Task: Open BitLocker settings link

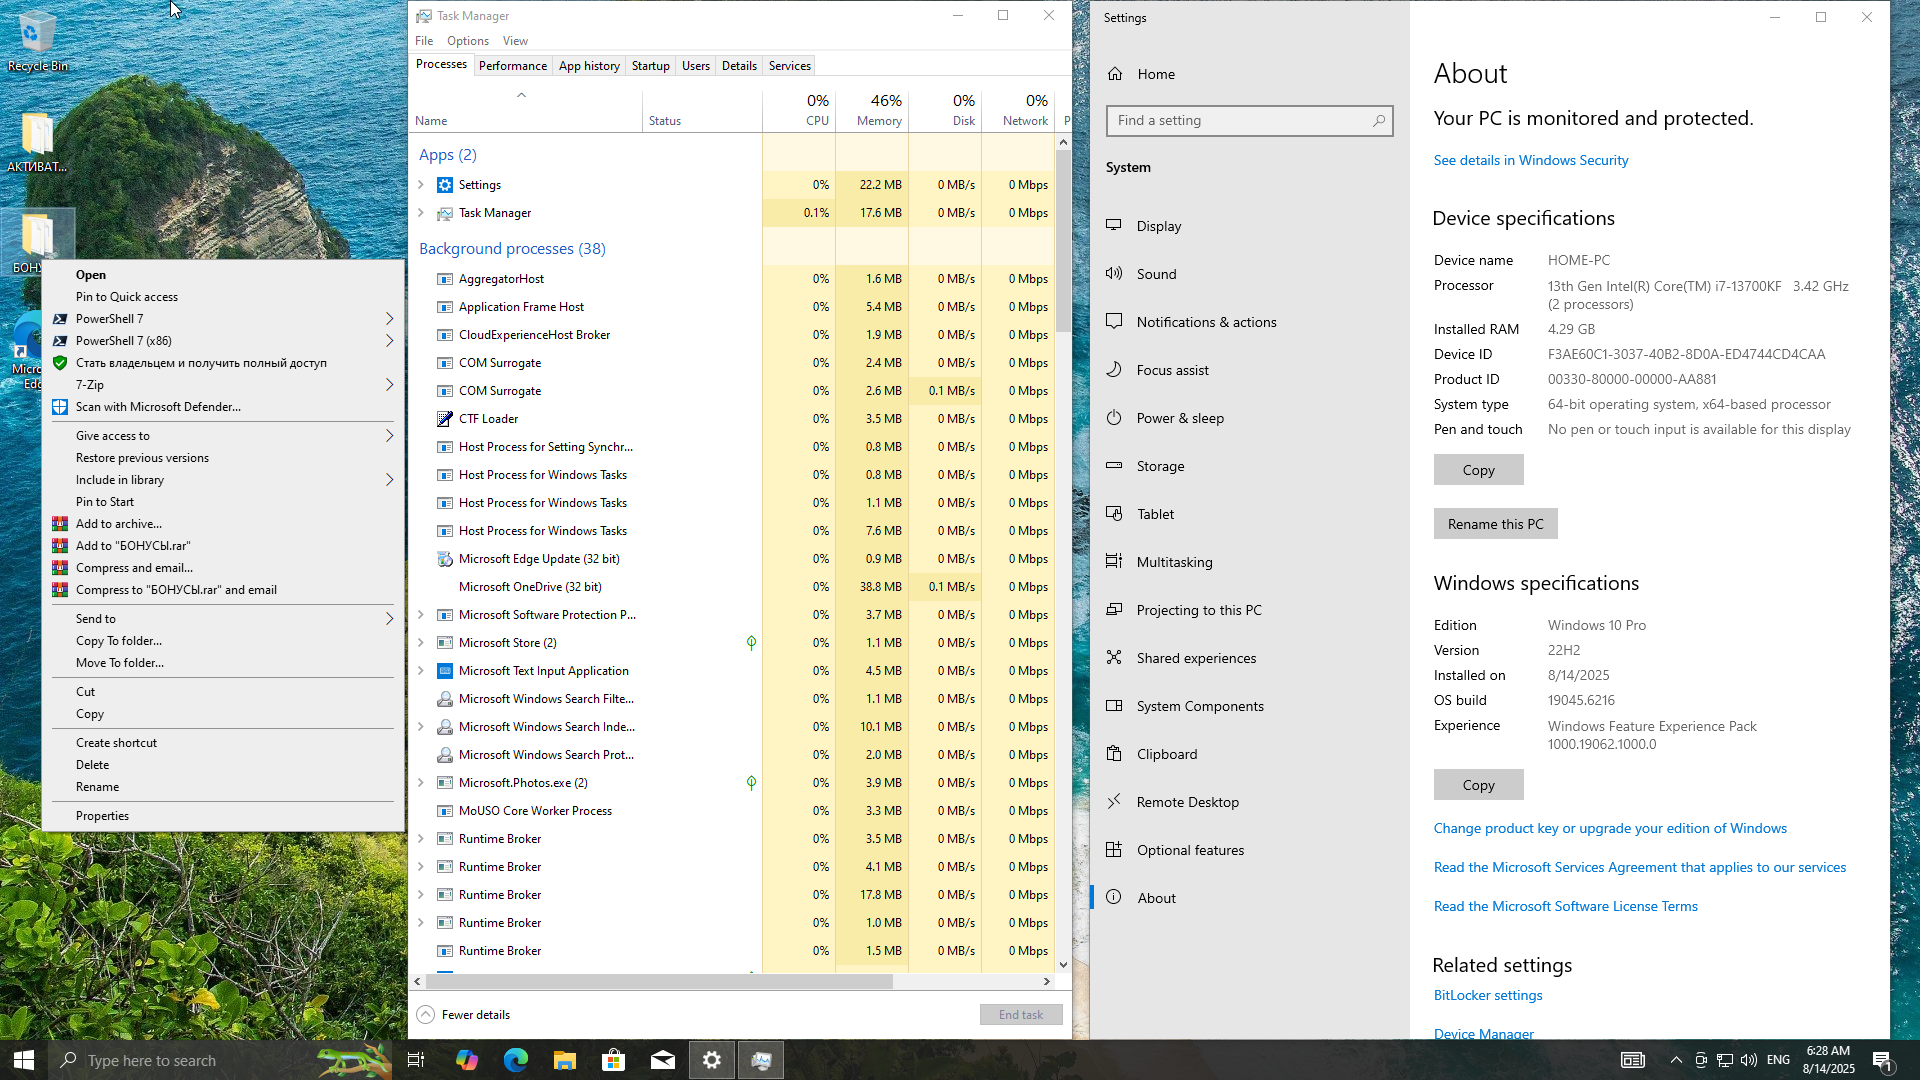Action: coord(1487,995)
